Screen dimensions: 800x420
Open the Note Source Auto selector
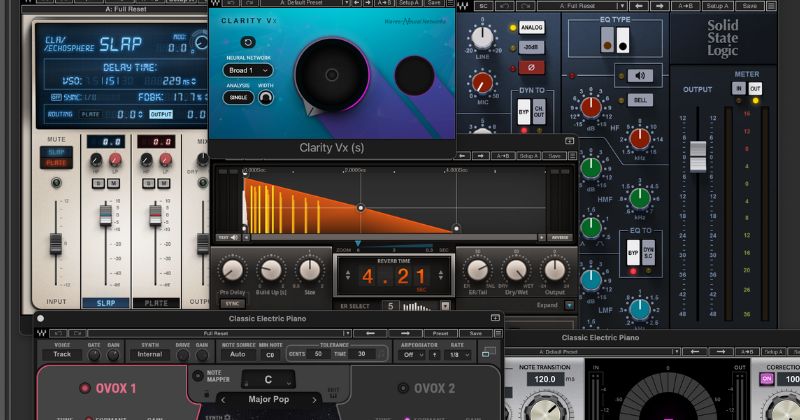point(237,354)
